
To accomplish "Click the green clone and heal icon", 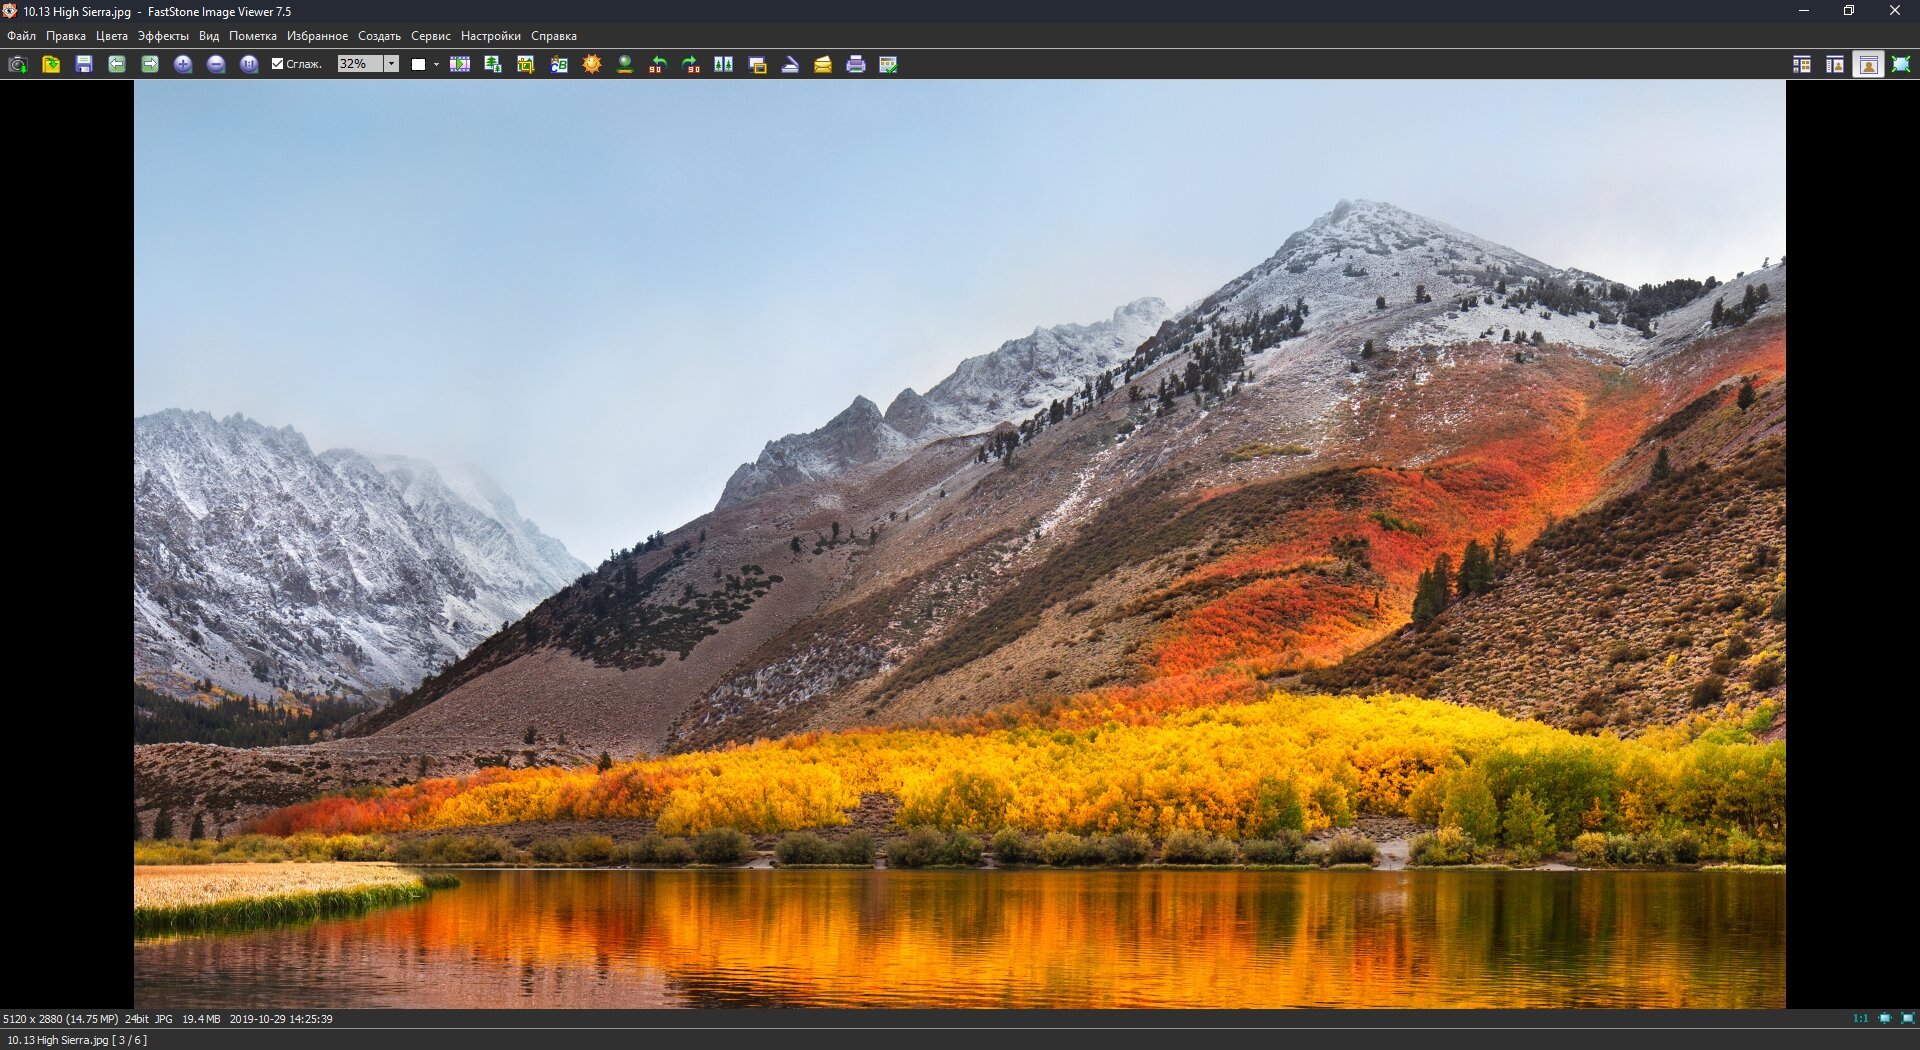I will point(625,64).
